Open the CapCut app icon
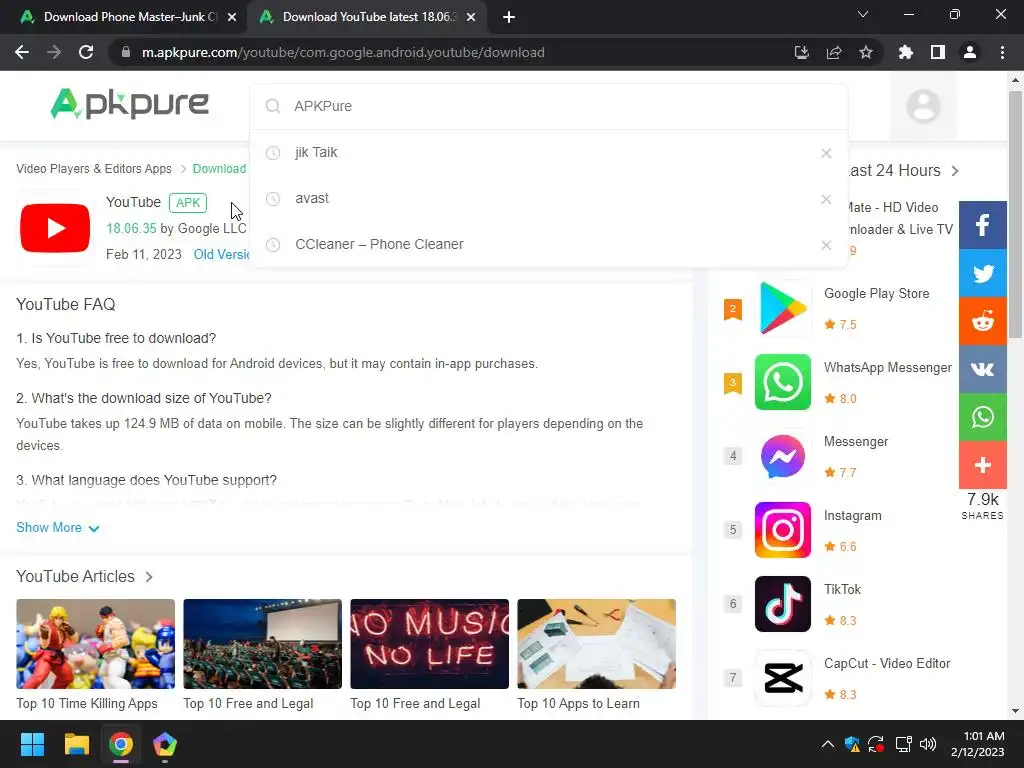The image size is (1024, 768). 782,678
